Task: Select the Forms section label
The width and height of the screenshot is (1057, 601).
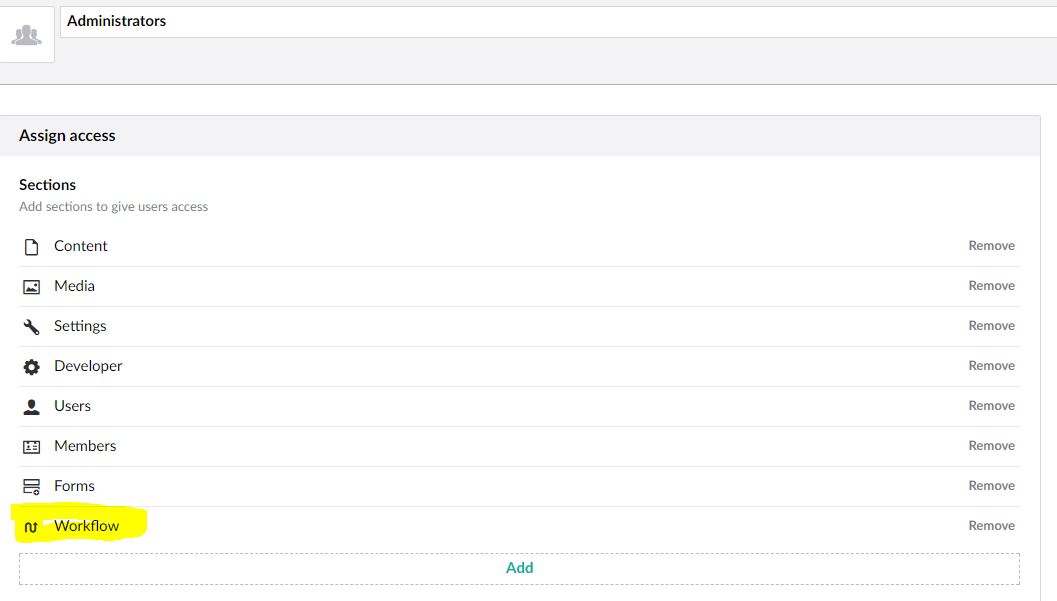Action: [x=74, y=486]
